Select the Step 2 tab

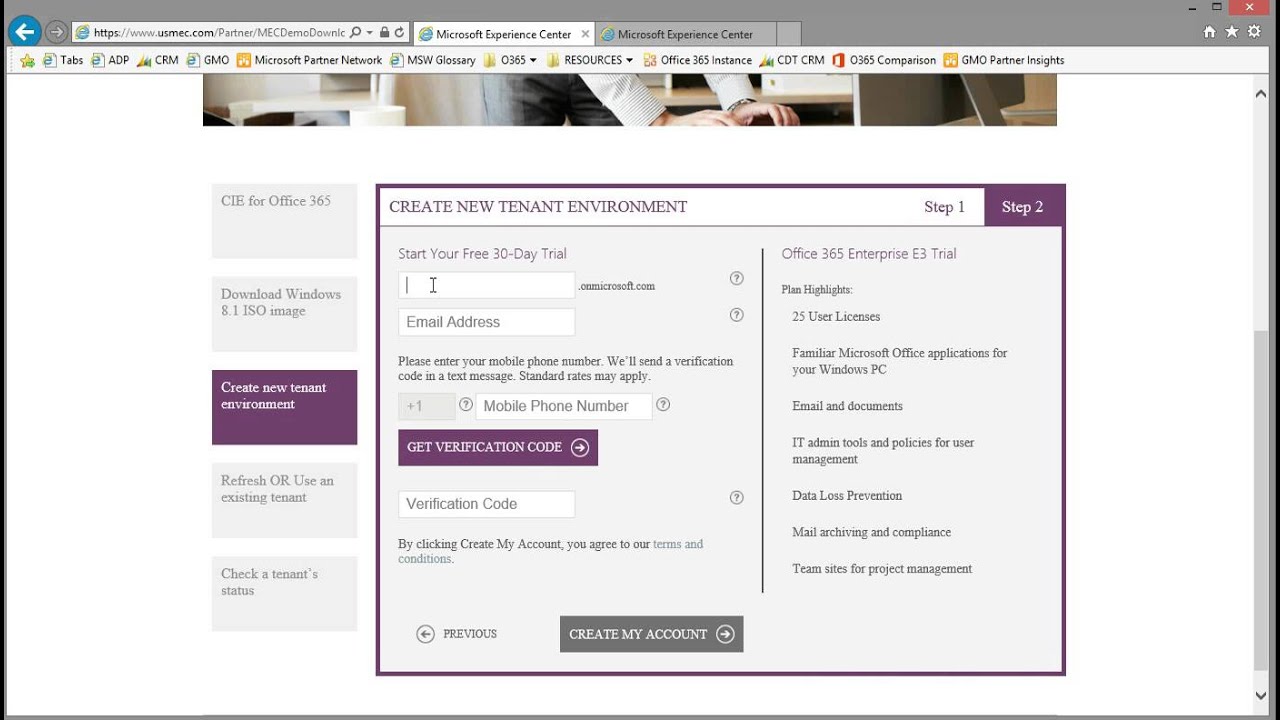1022,207
